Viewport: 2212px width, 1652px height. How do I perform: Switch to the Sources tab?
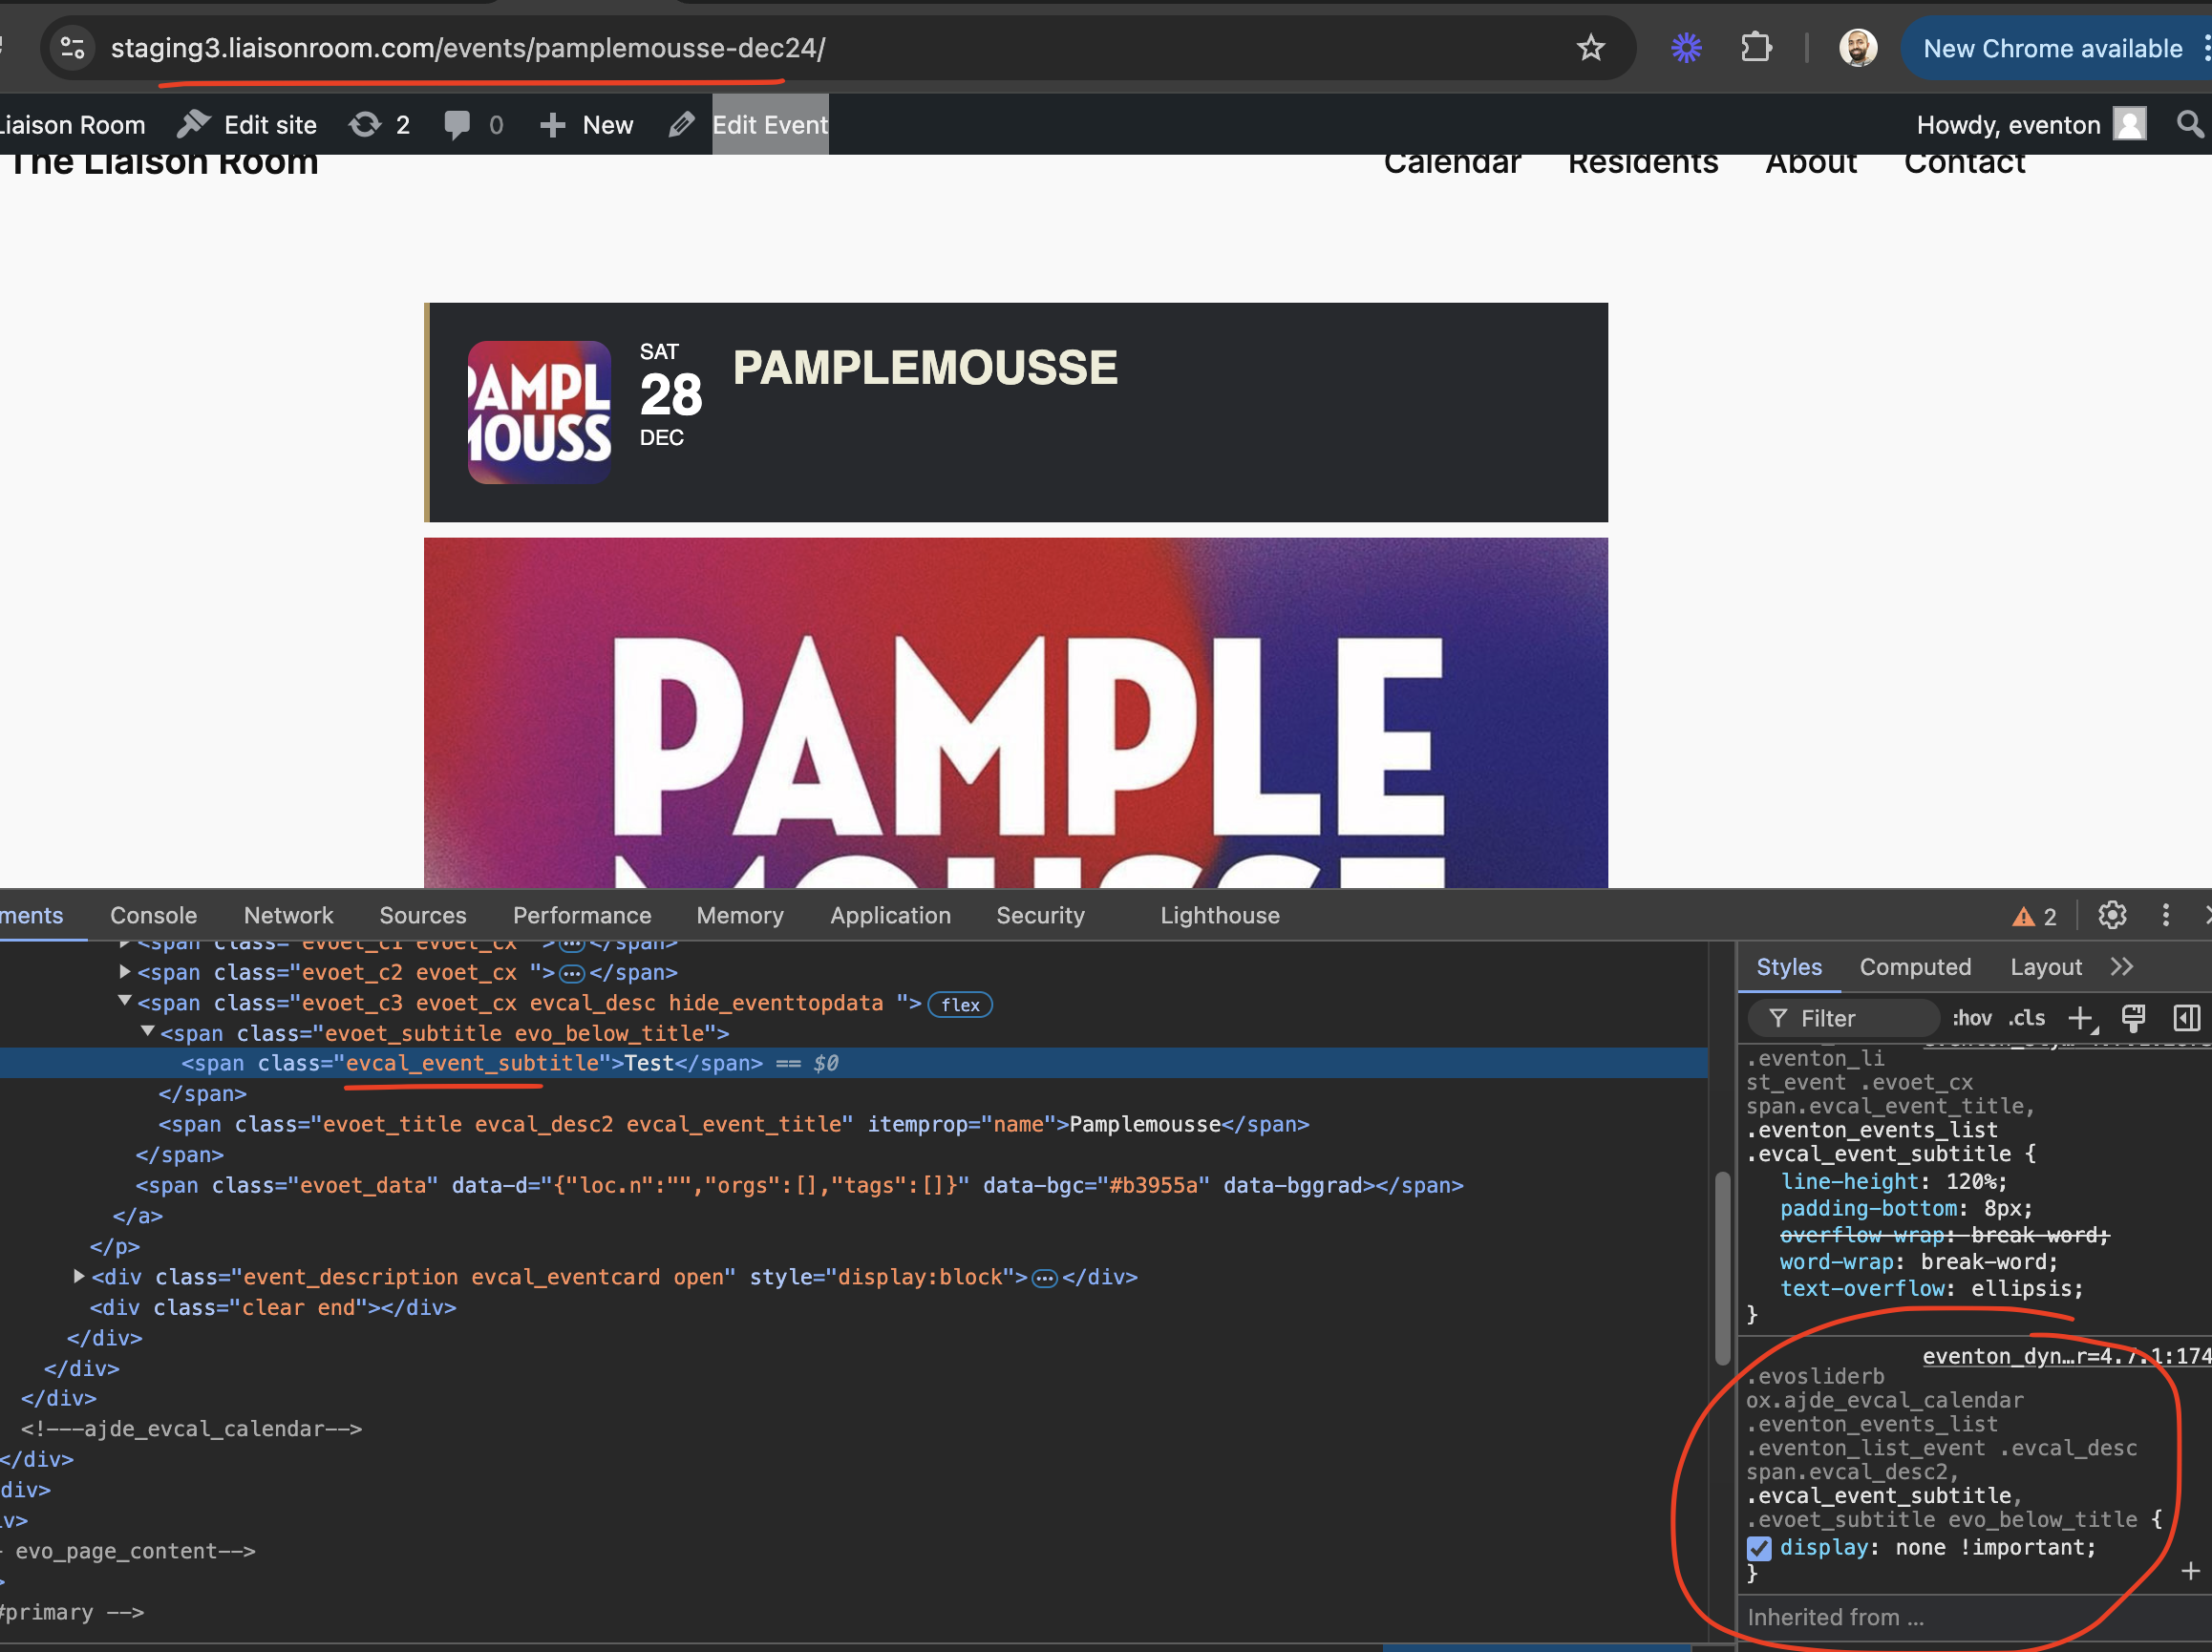click(x=422, y=915)
